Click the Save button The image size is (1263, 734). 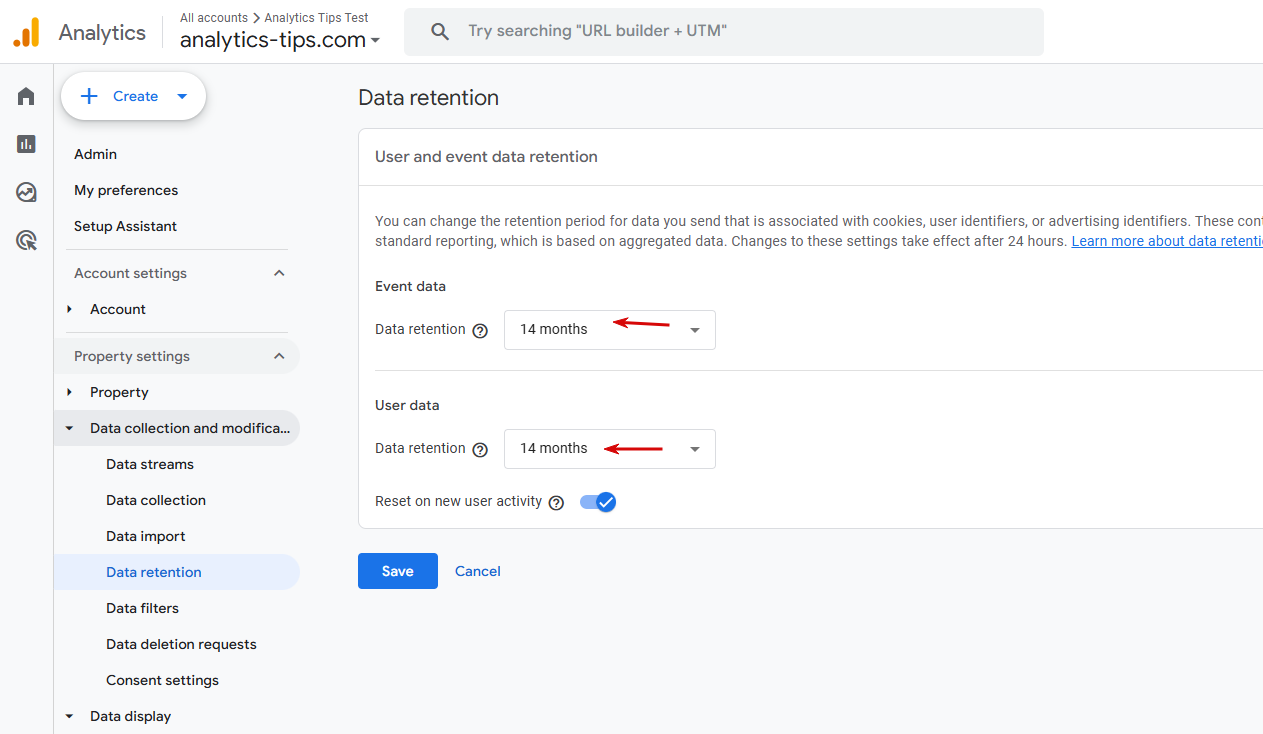[x=397, y=571]
